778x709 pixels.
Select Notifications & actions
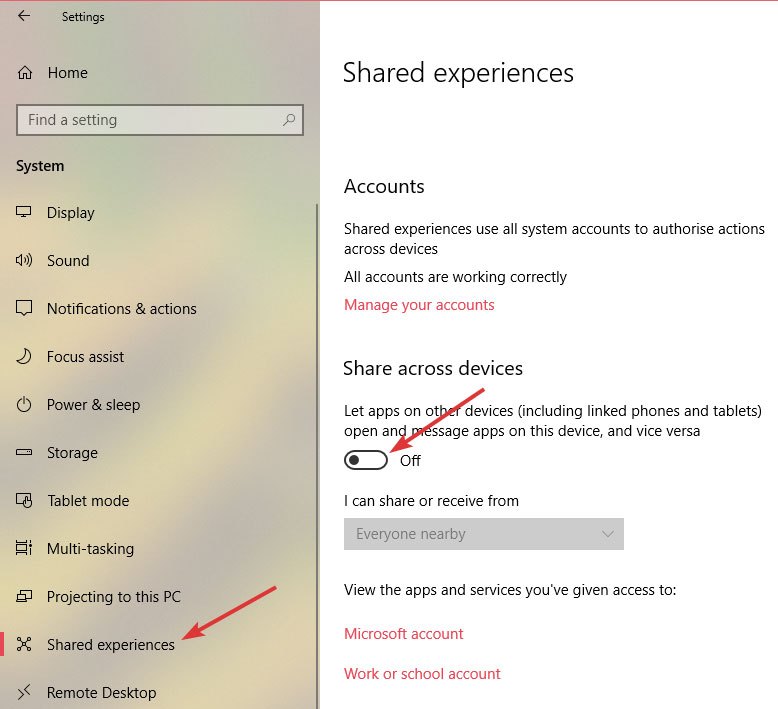coord(122,309)
